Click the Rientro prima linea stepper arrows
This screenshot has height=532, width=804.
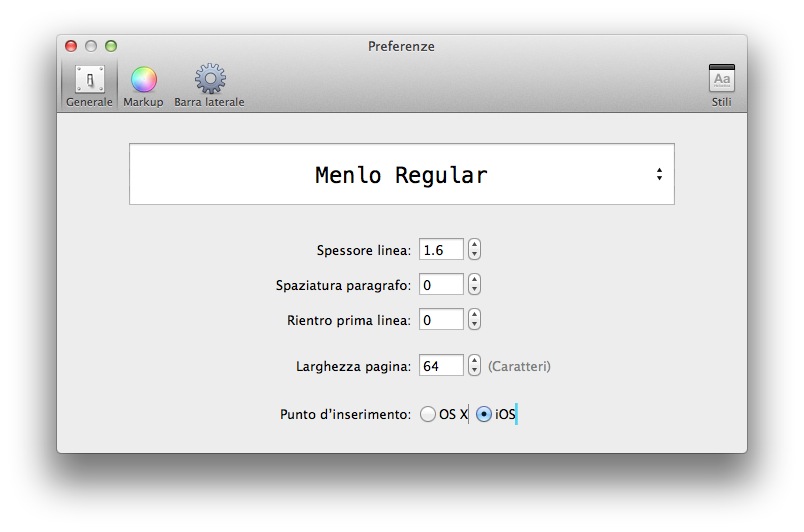tap(474, 320)
